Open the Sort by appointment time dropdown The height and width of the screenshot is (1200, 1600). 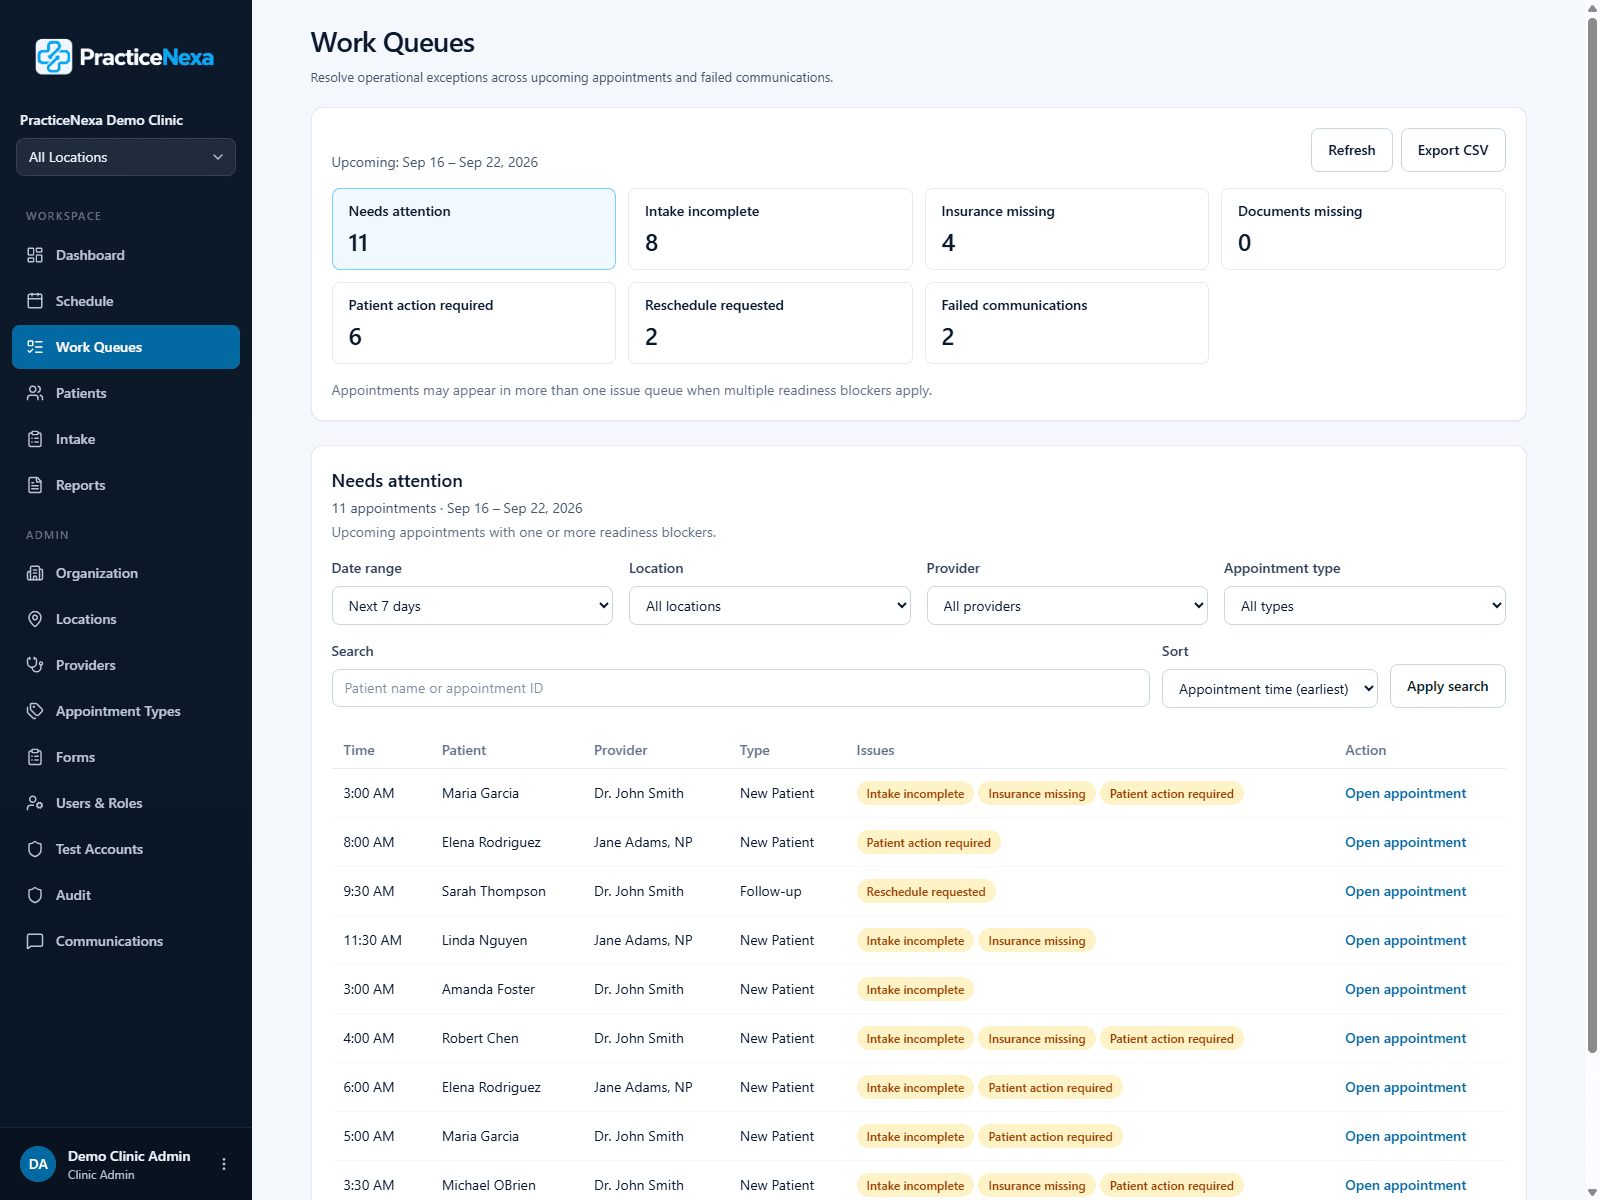coord(1270,689)
